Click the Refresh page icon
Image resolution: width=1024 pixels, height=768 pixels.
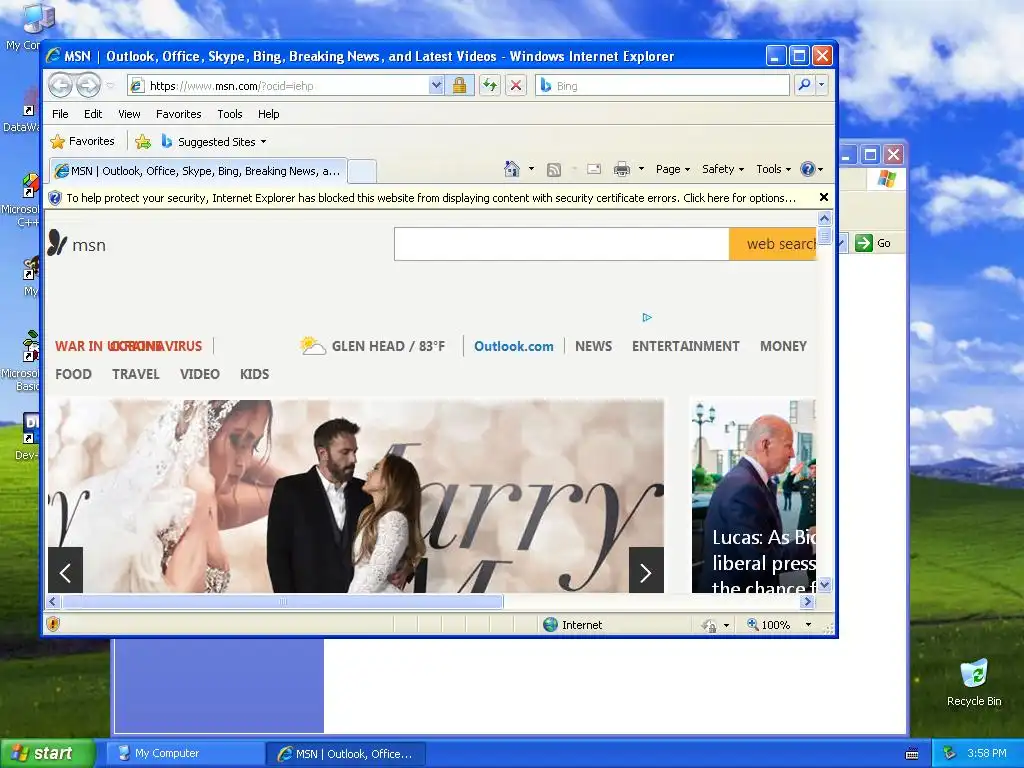490,86
